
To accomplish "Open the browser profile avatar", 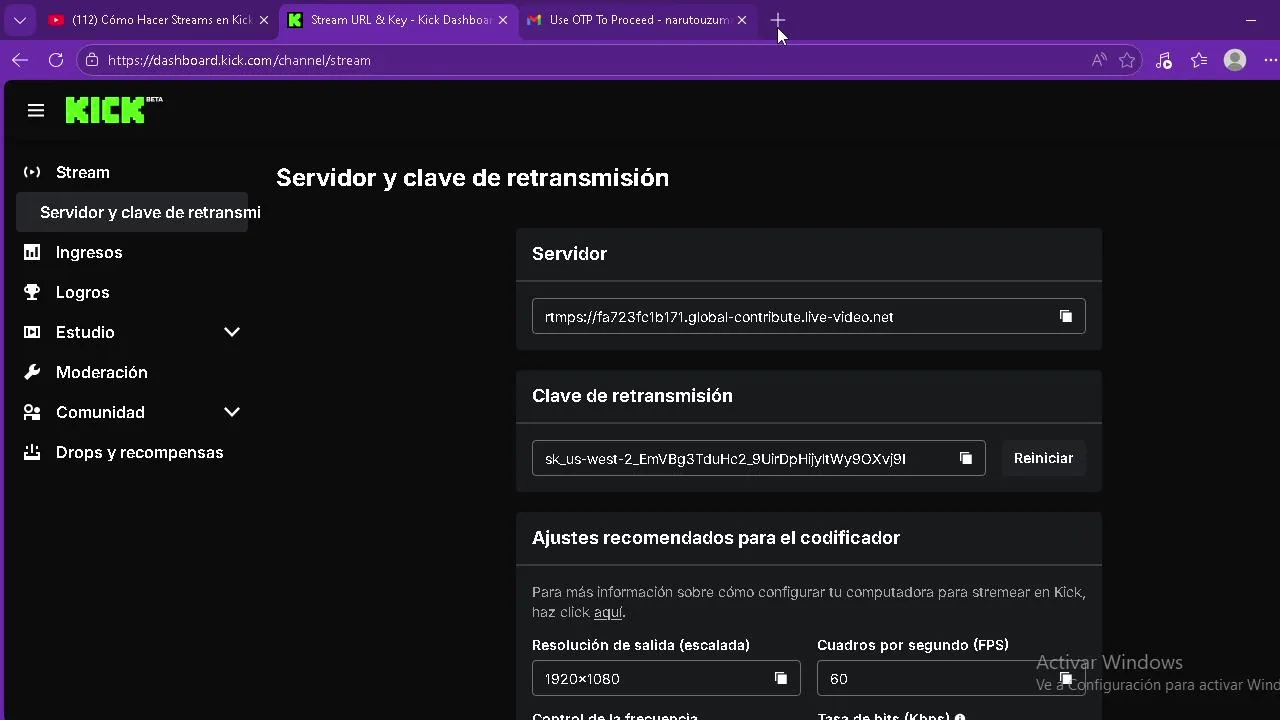I will (1235, 60).
